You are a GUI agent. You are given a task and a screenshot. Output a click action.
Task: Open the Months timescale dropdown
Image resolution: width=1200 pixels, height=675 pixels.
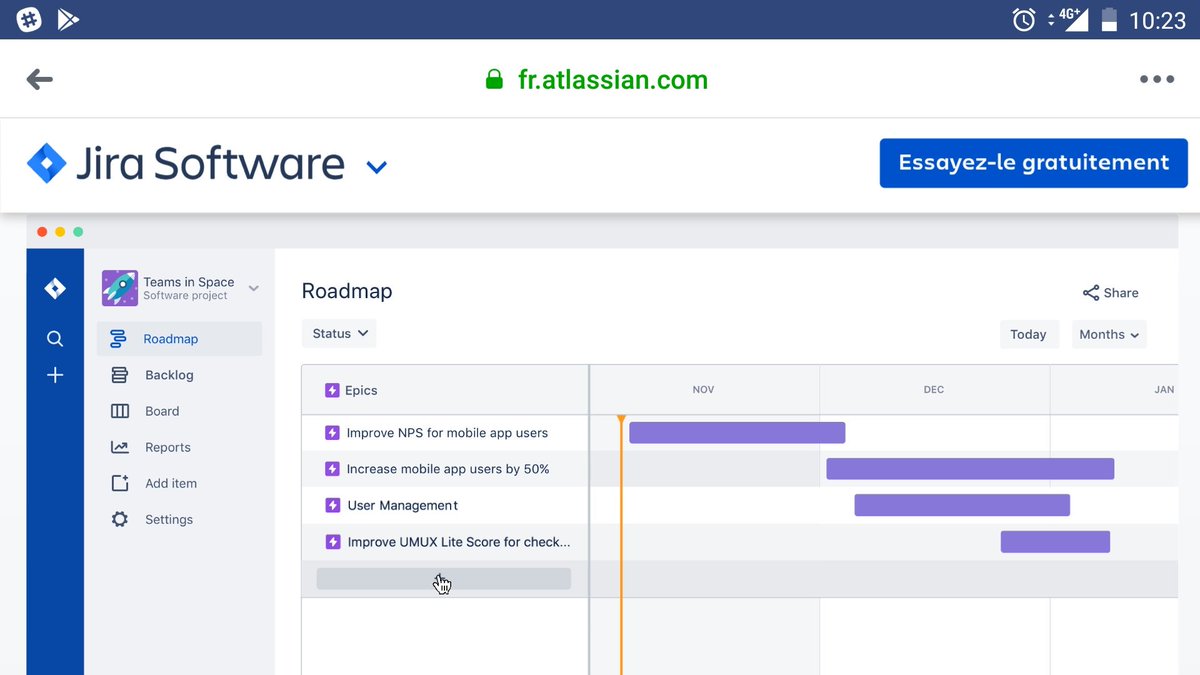pos(1109,335)
